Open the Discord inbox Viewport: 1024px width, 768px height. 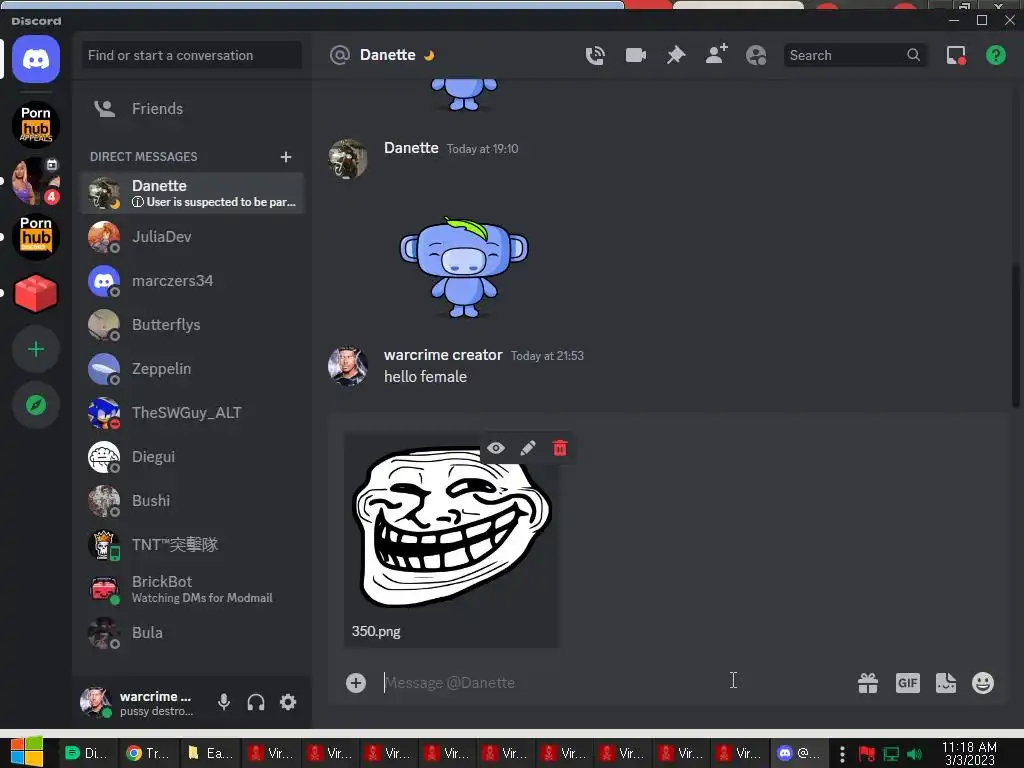[x=956, y=56]
